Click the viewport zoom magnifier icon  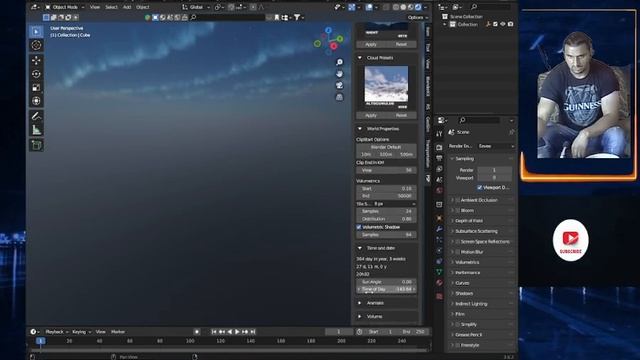coord(339,62)
